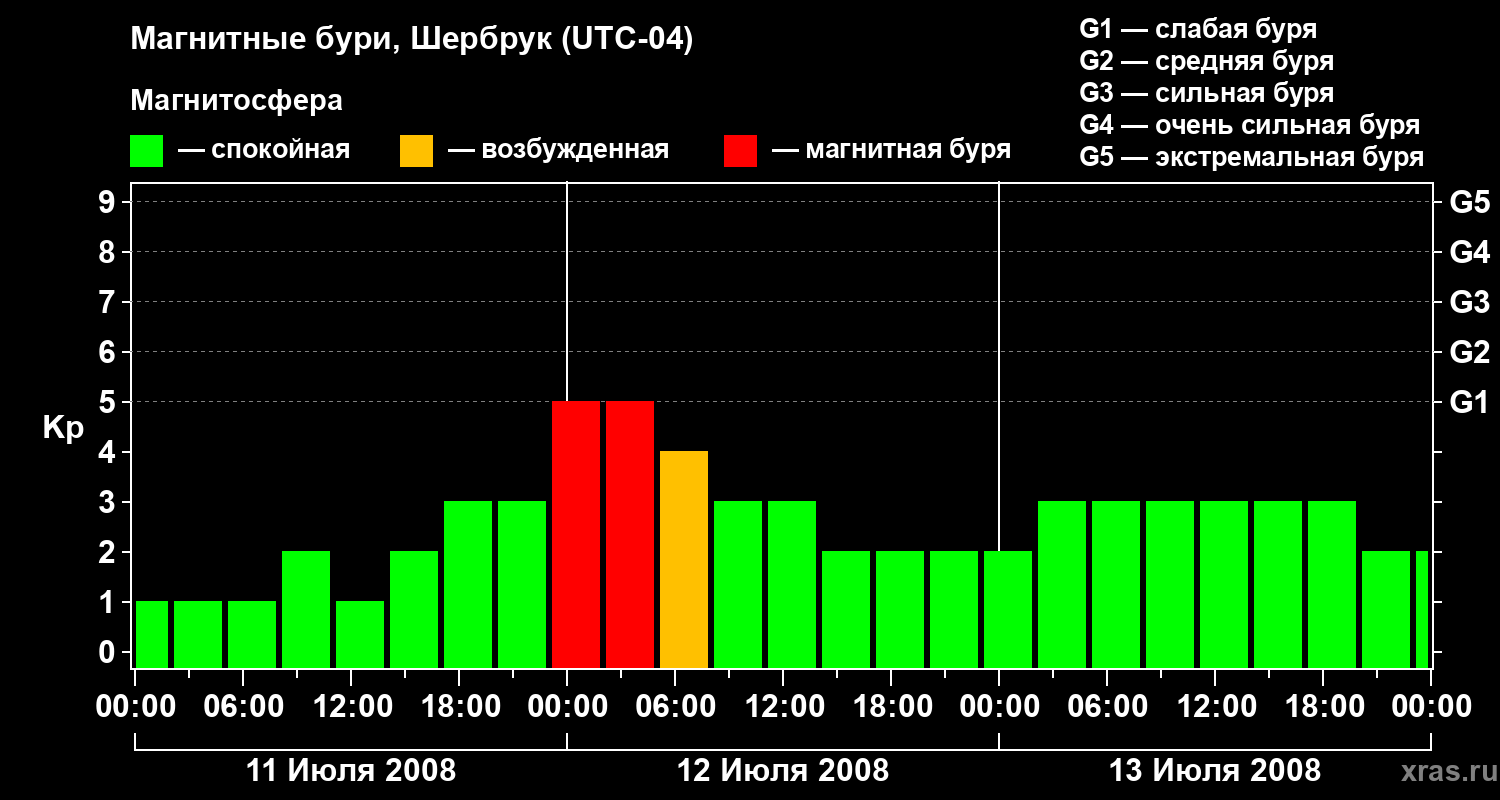Click the G3 storm level label on right axis

(x=1469, y=302)
